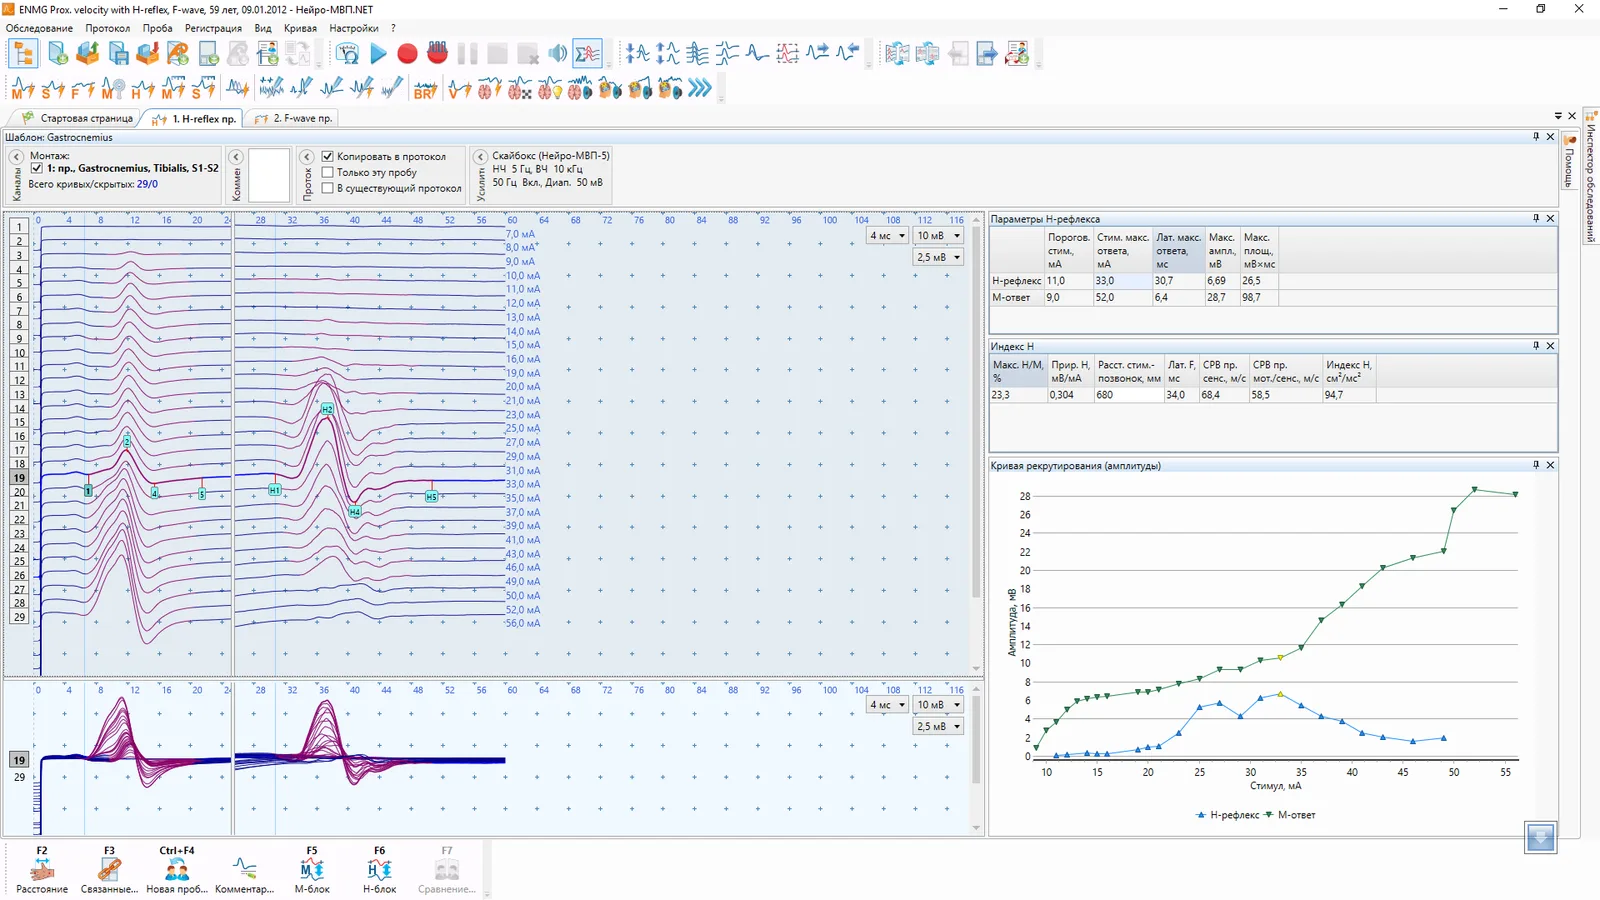Enable Только эту пробу checkbox
Image resolution: width=1600 pixels, height=900 pixels.
tap(327, 172)
